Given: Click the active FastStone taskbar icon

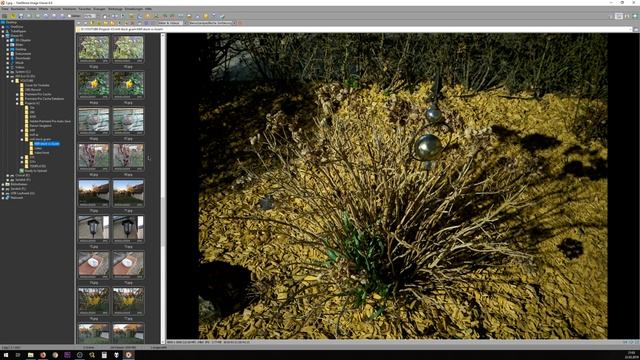Looking at the screenshot, I should [129, 355].
